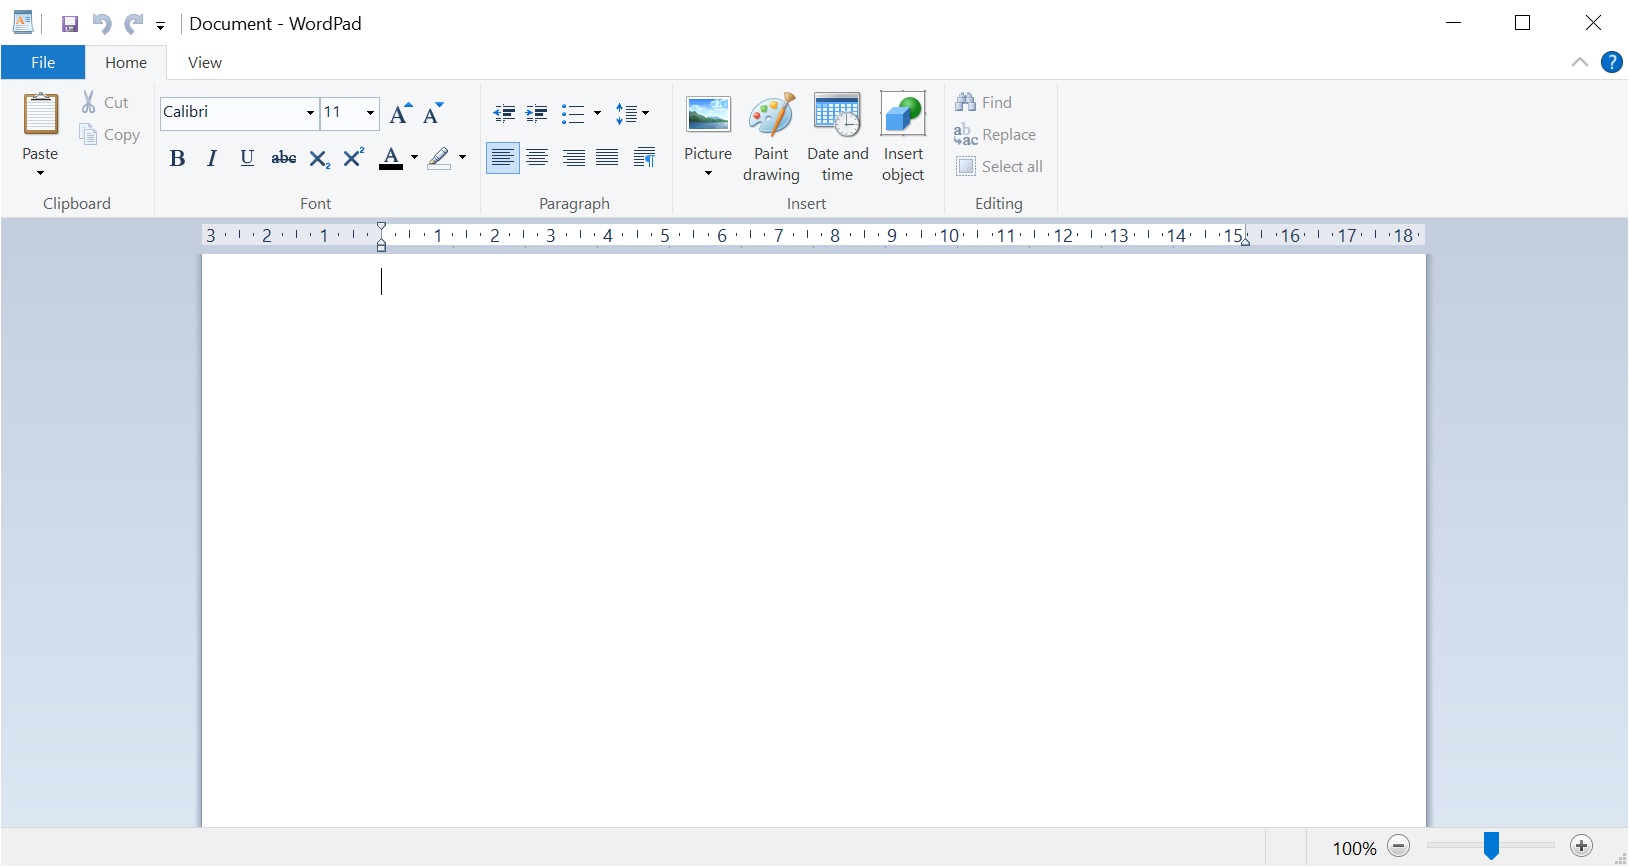1629x867 pixels.
Task: Select Justify text alignment
Action: [x=607, y=158]
